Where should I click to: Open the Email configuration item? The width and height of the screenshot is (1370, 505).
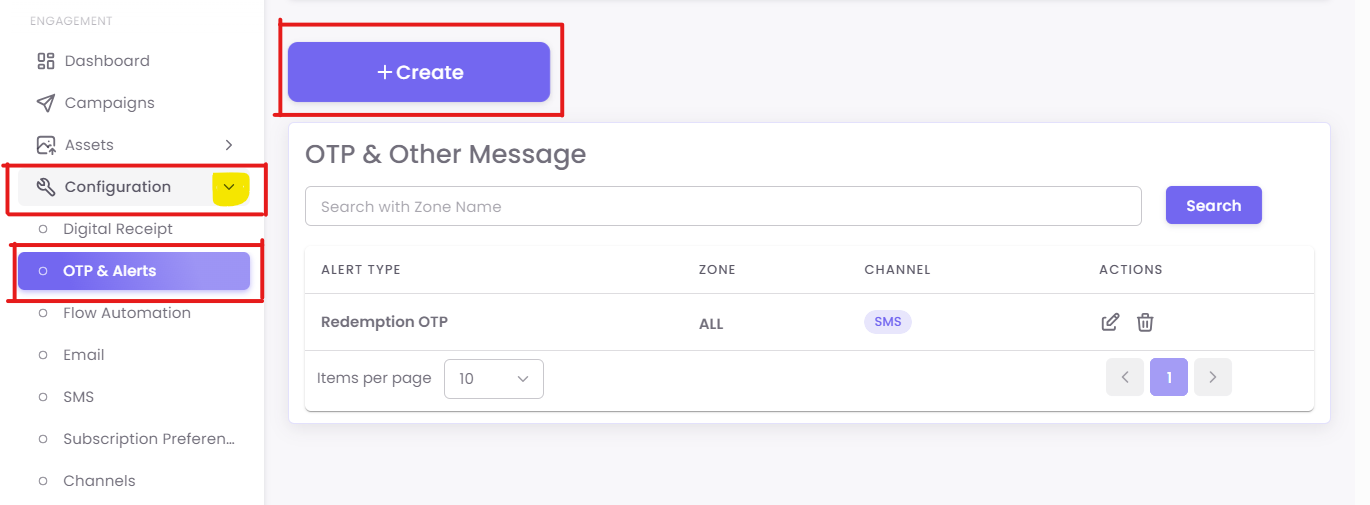click(x=84, y=355)
